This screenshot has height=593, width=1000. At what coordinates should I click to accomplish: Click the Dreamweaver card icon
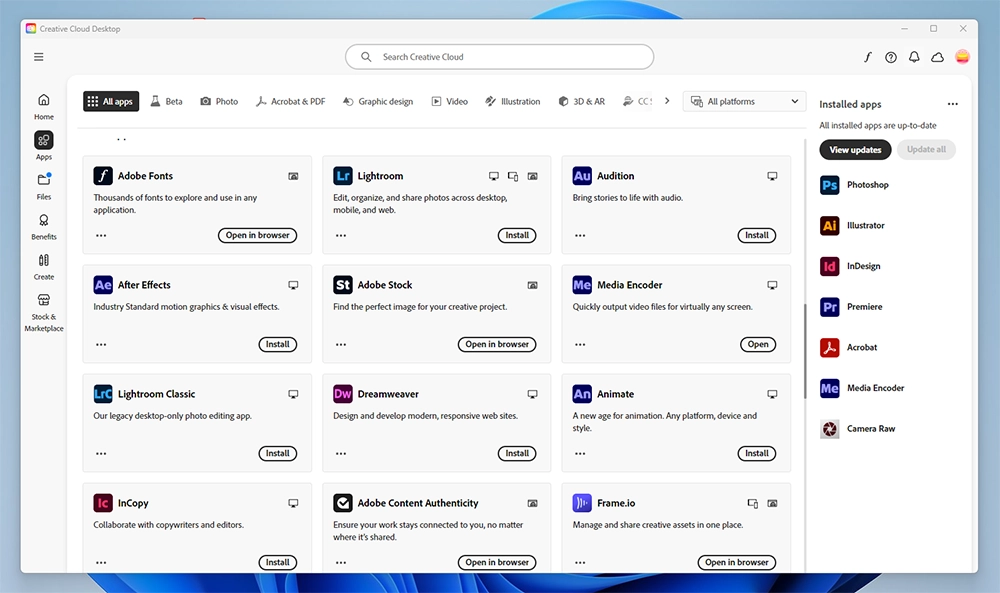coord(342,394)
